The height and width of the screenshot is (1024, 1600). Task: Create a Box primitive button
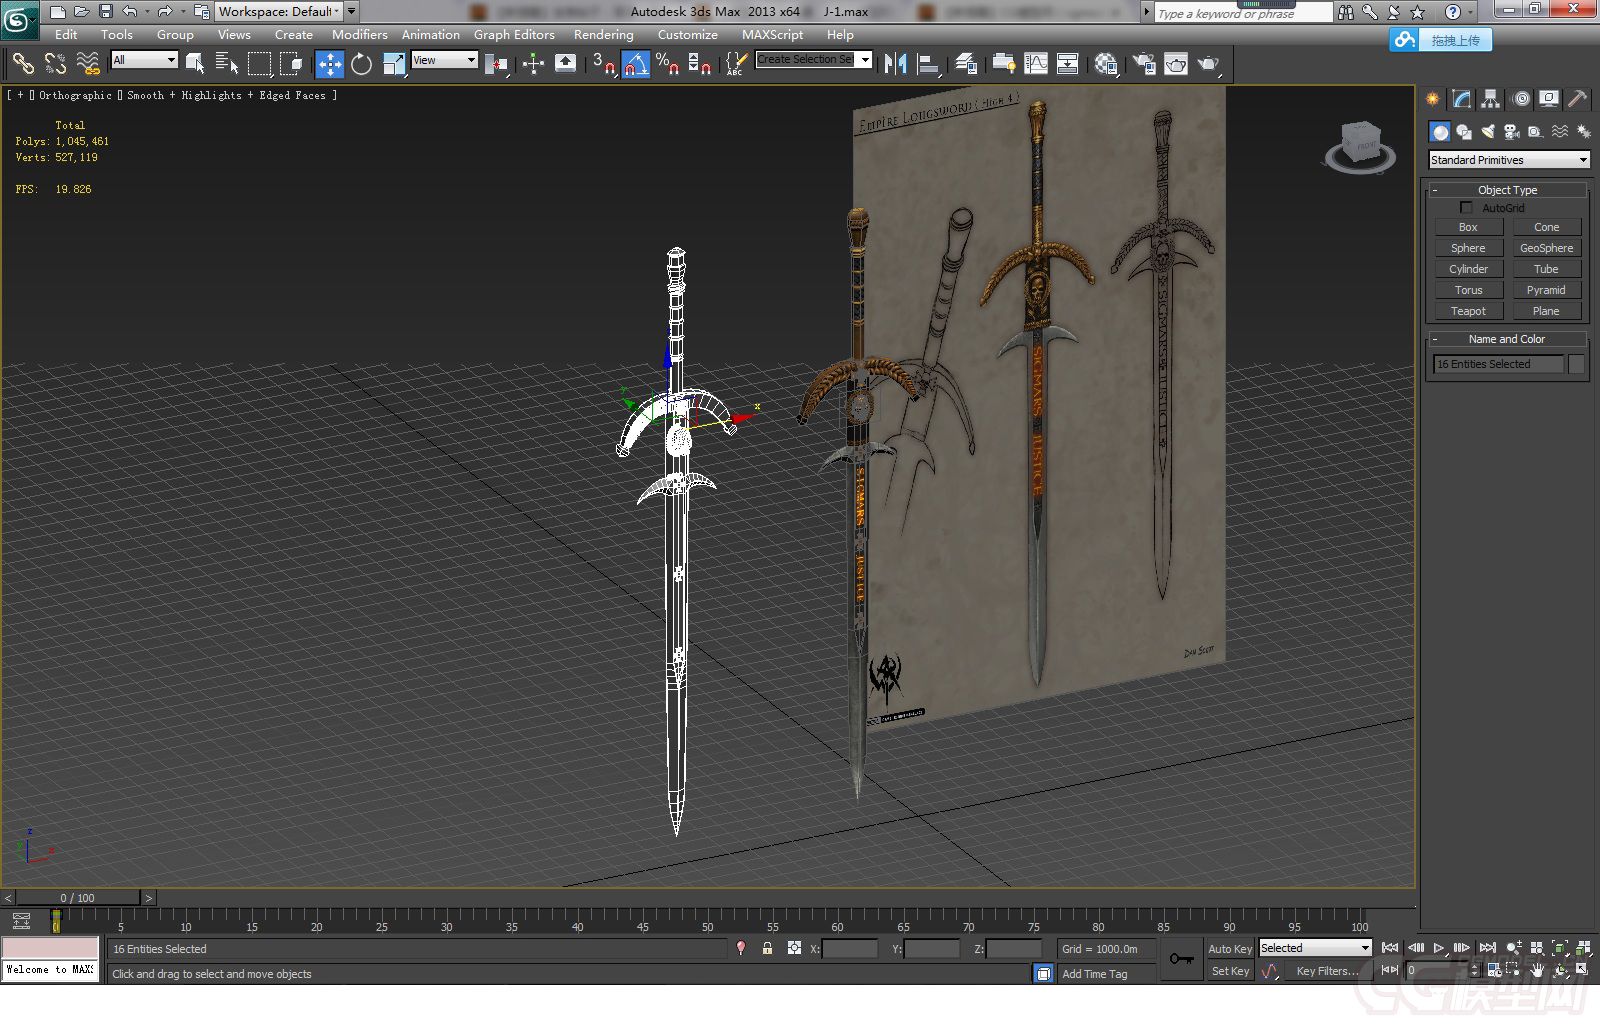tap(1468, 227)
